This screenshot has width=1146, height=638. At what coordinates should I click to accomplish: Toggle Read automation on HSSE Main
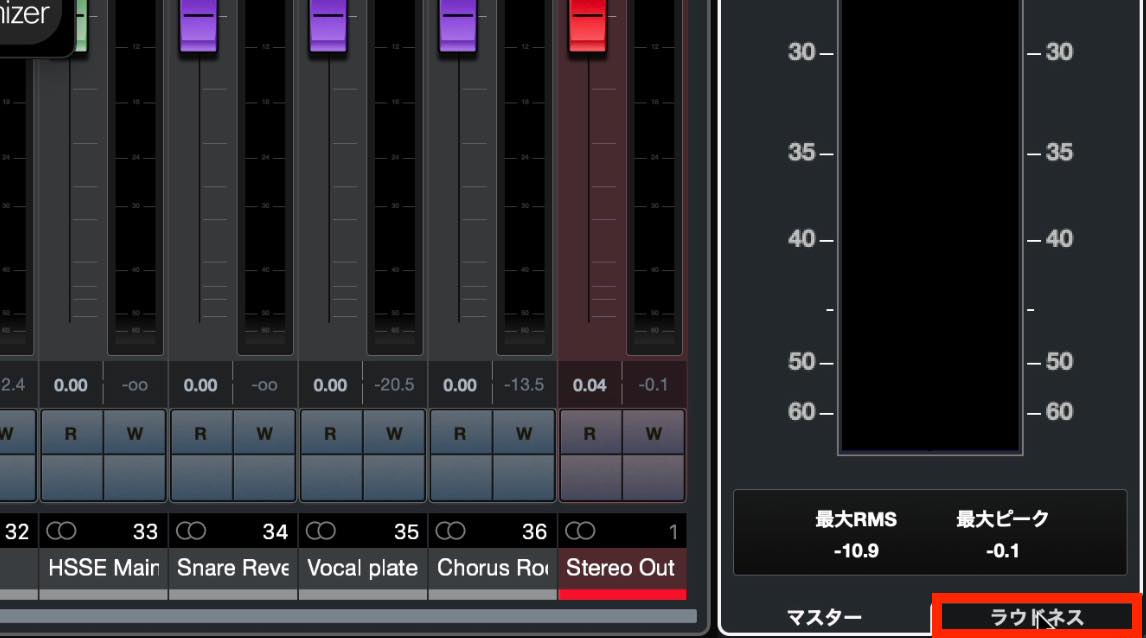click(71, 433)
